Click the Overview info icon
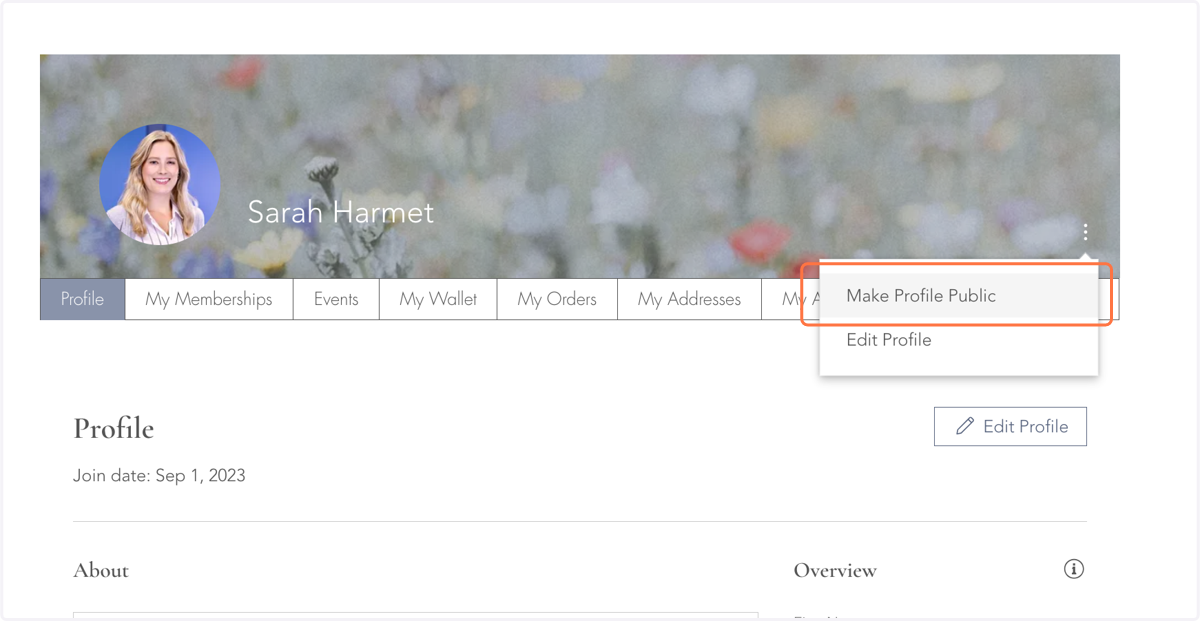1200x621 pixels. pos(1074,569)
